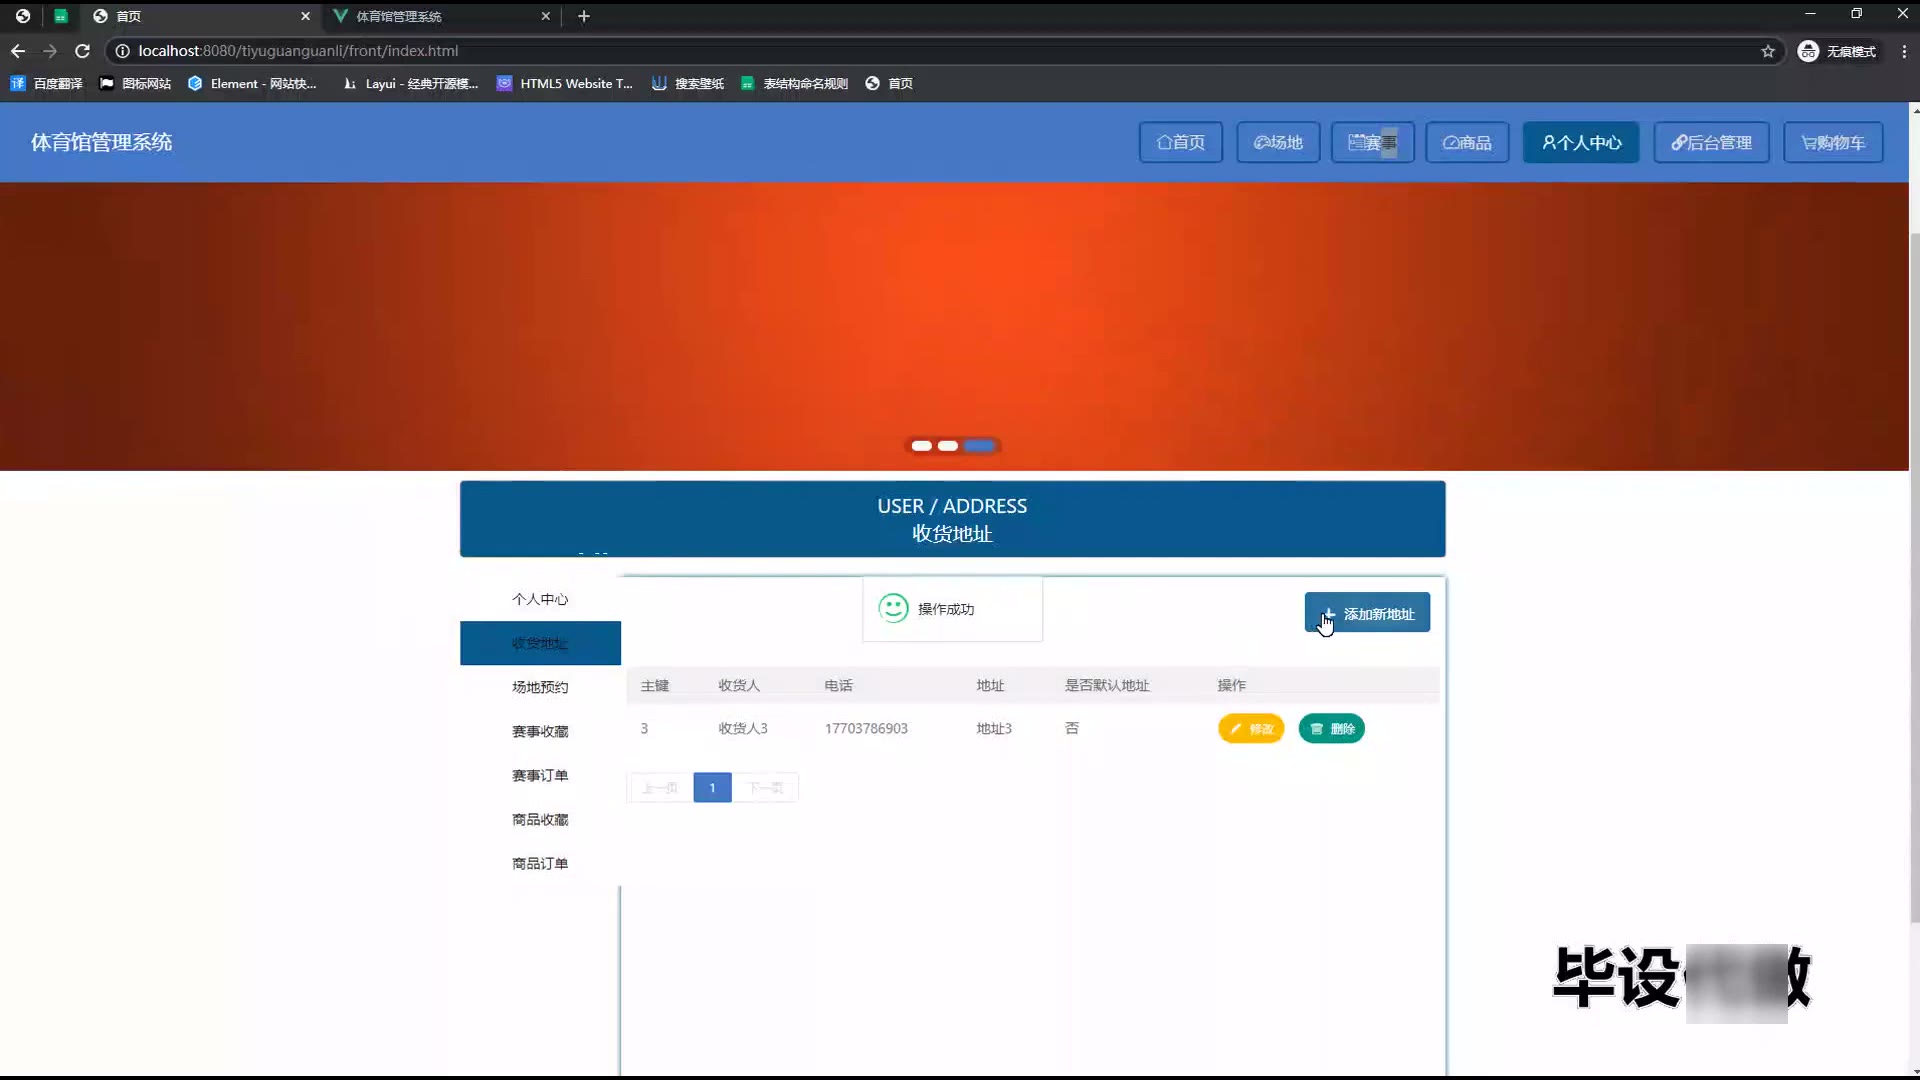Open Chrome three-dot menu

click(1904, 51)
